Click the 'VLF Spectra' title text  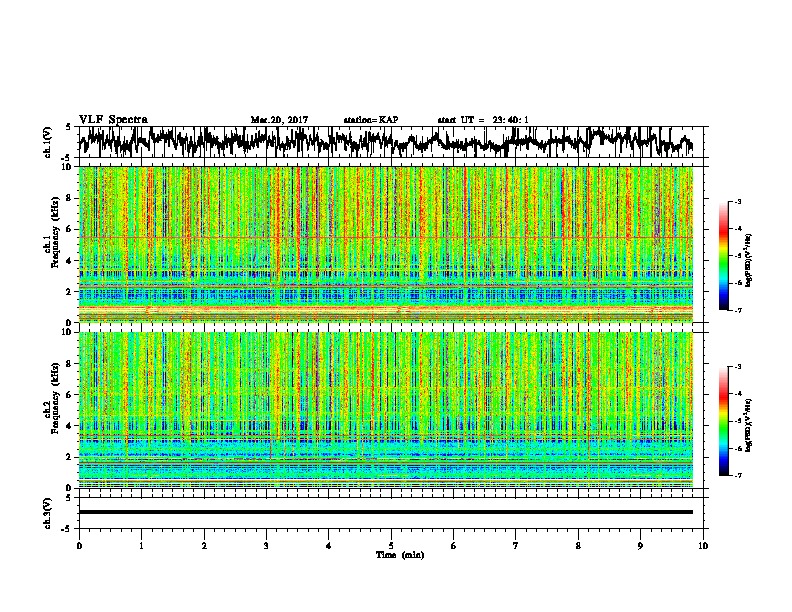(113, 120)
